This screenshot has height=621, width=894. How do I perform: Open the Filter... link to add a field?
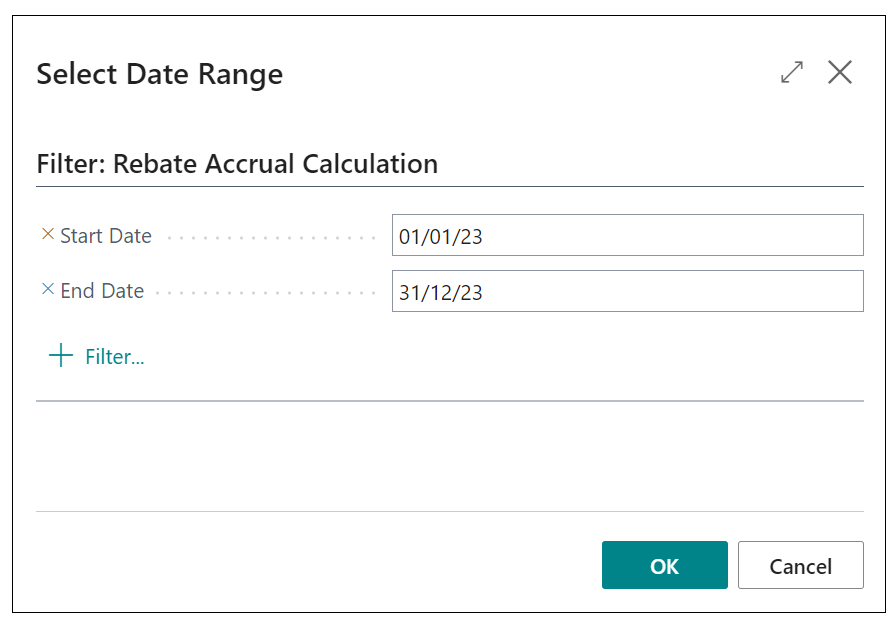point(113,356)
